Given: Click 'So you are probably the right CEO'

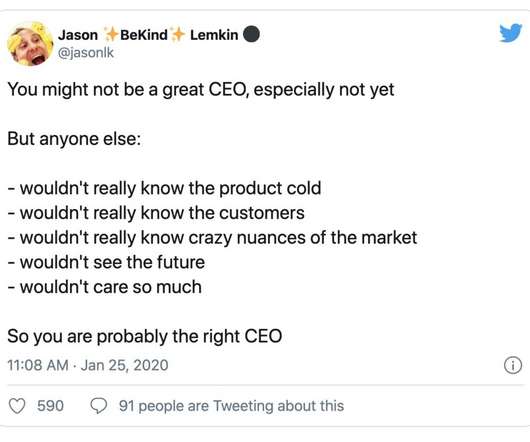Looking at the screenshot, I should tap(145, 337).
